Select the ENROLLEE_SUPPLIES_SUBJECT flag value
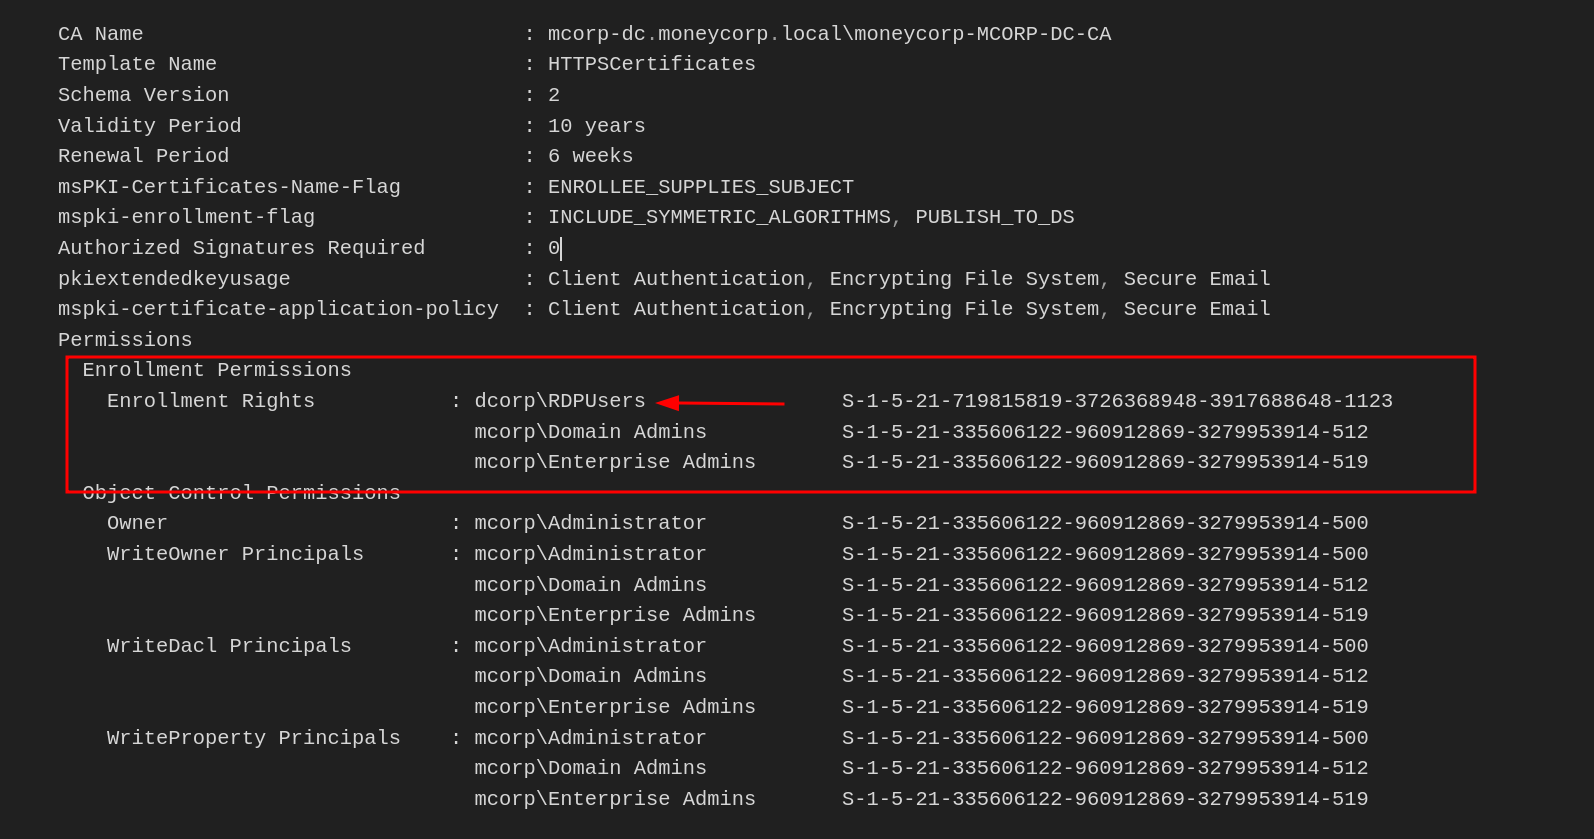The image size is (1594, 839). pos(700,187)
